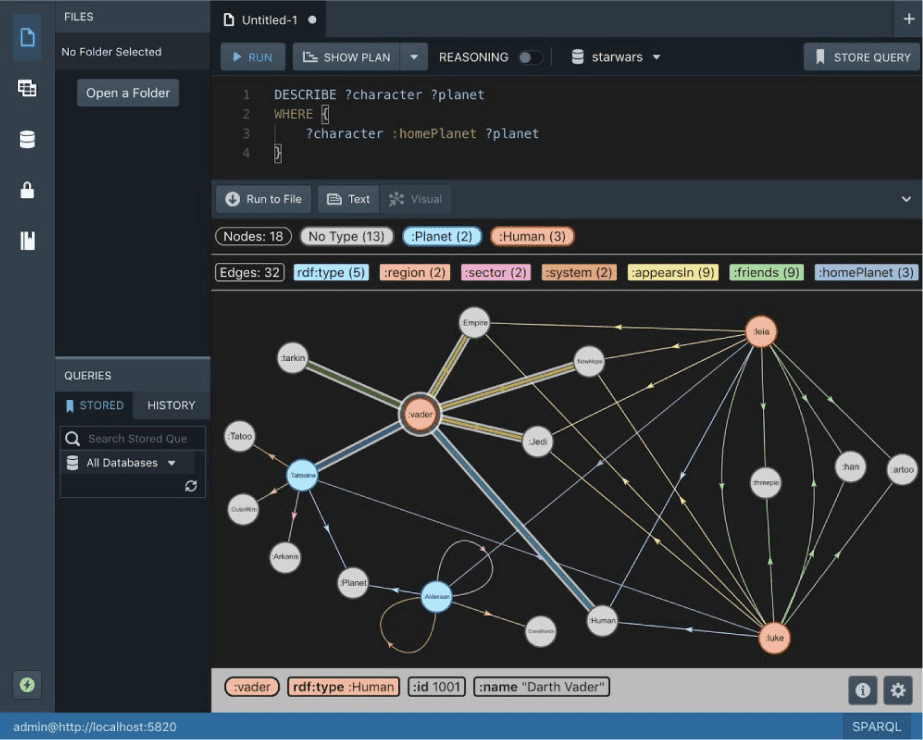Click the info icon below the graph visualization
Screen dimensions: 923x740
click(863, 690)
